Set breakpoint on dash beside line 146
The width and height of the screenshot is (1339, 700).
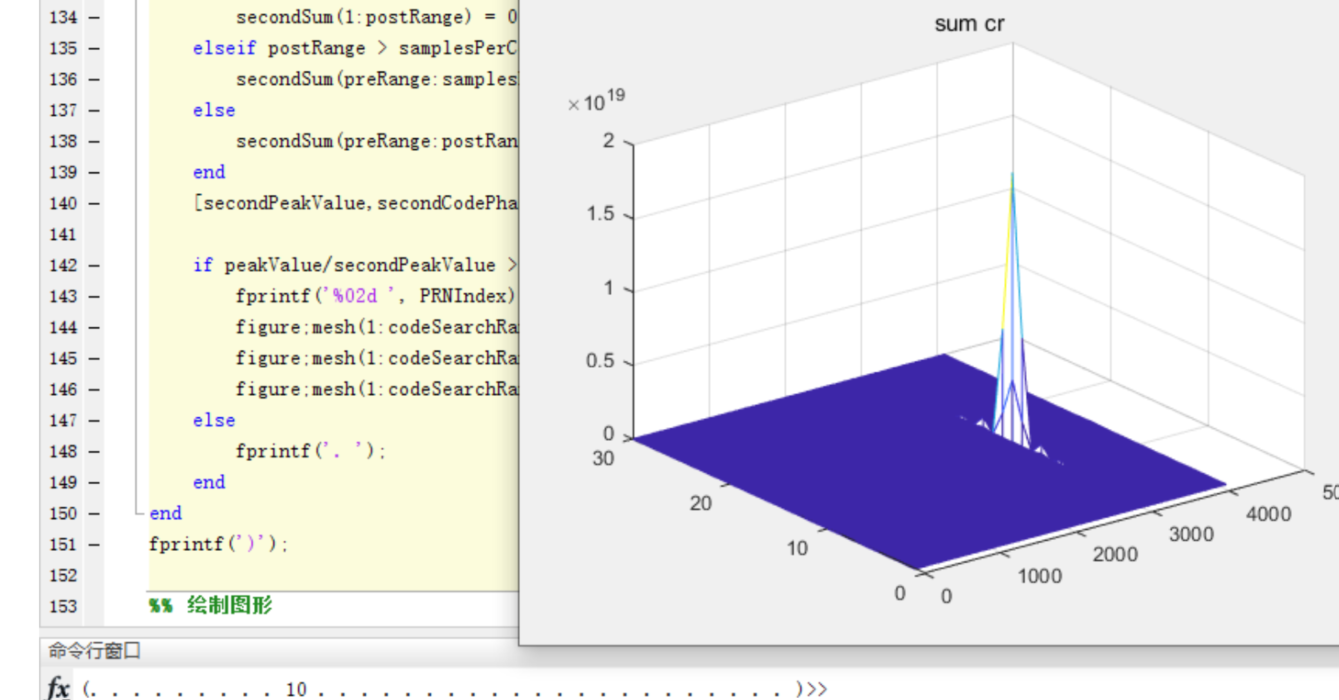pyautogui.click(x=94, y=389)
